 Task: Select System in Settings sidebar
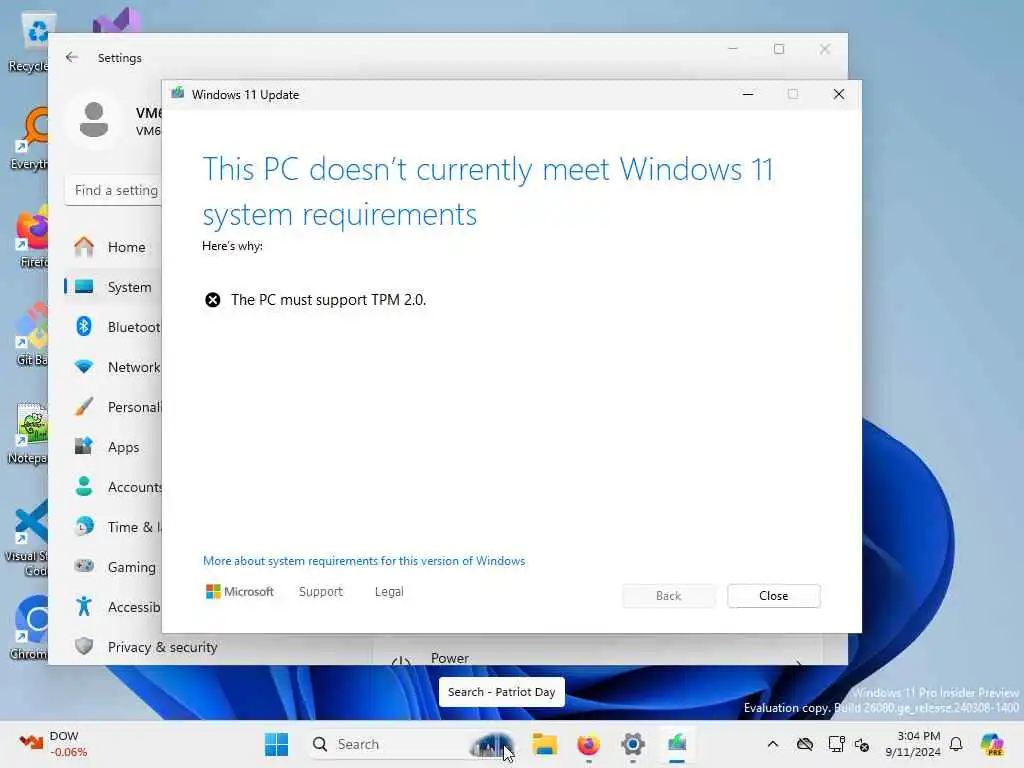pyautogui.click(x=112, y=287)
